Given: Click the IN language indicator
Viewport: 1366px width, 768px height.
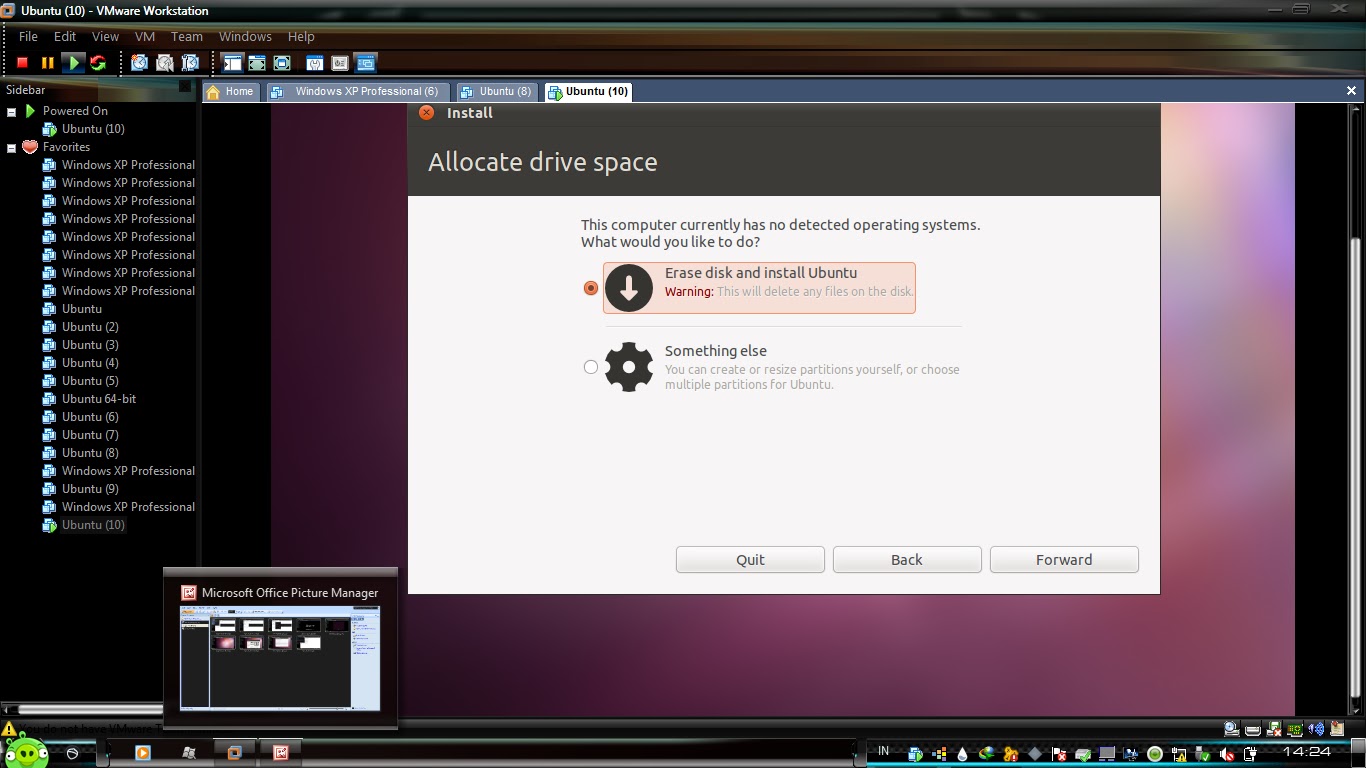Looking at the screenshot, I should click(883, 751).
